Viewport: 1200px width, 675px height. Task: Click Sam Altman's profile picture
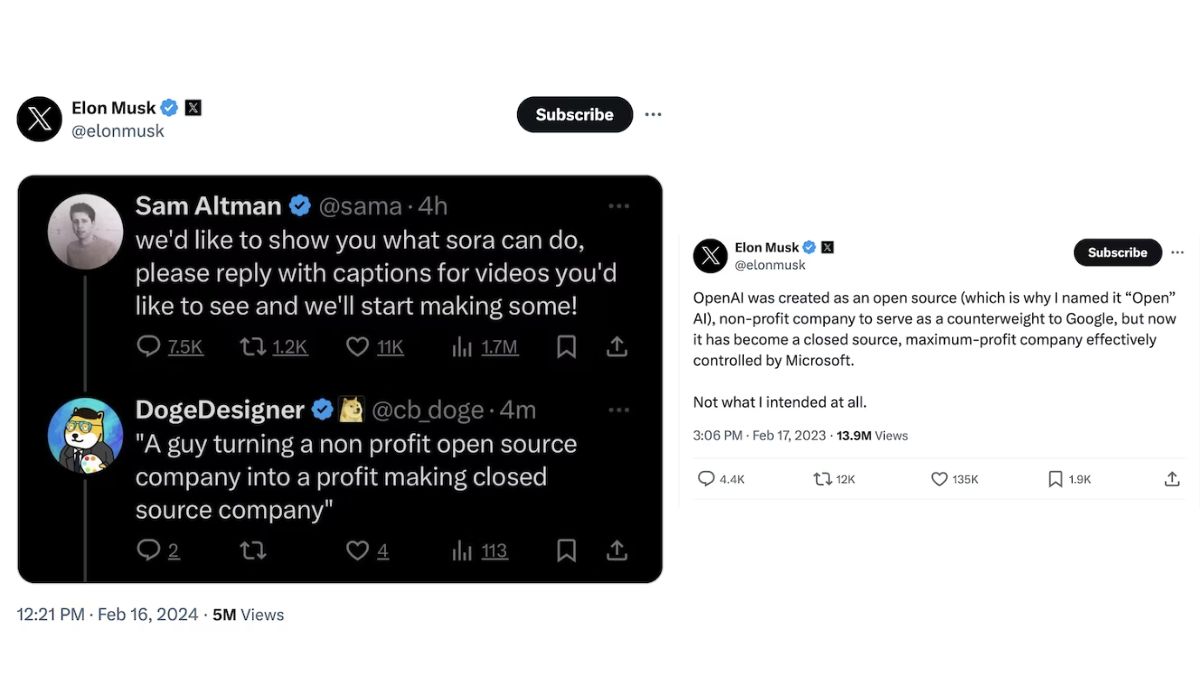point(85,231)
